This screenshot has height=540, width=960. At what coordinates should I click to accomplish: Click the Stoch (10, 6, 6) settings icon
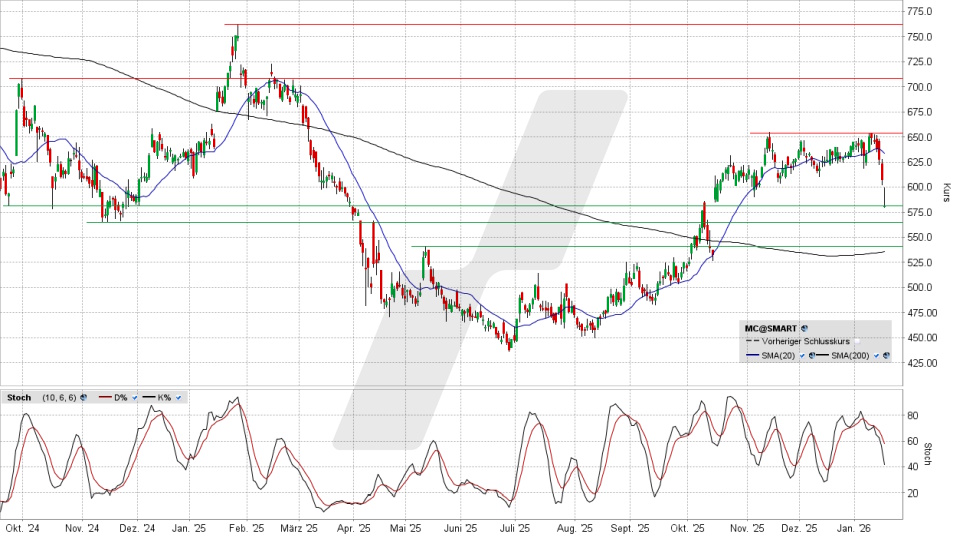click(84, 398)
